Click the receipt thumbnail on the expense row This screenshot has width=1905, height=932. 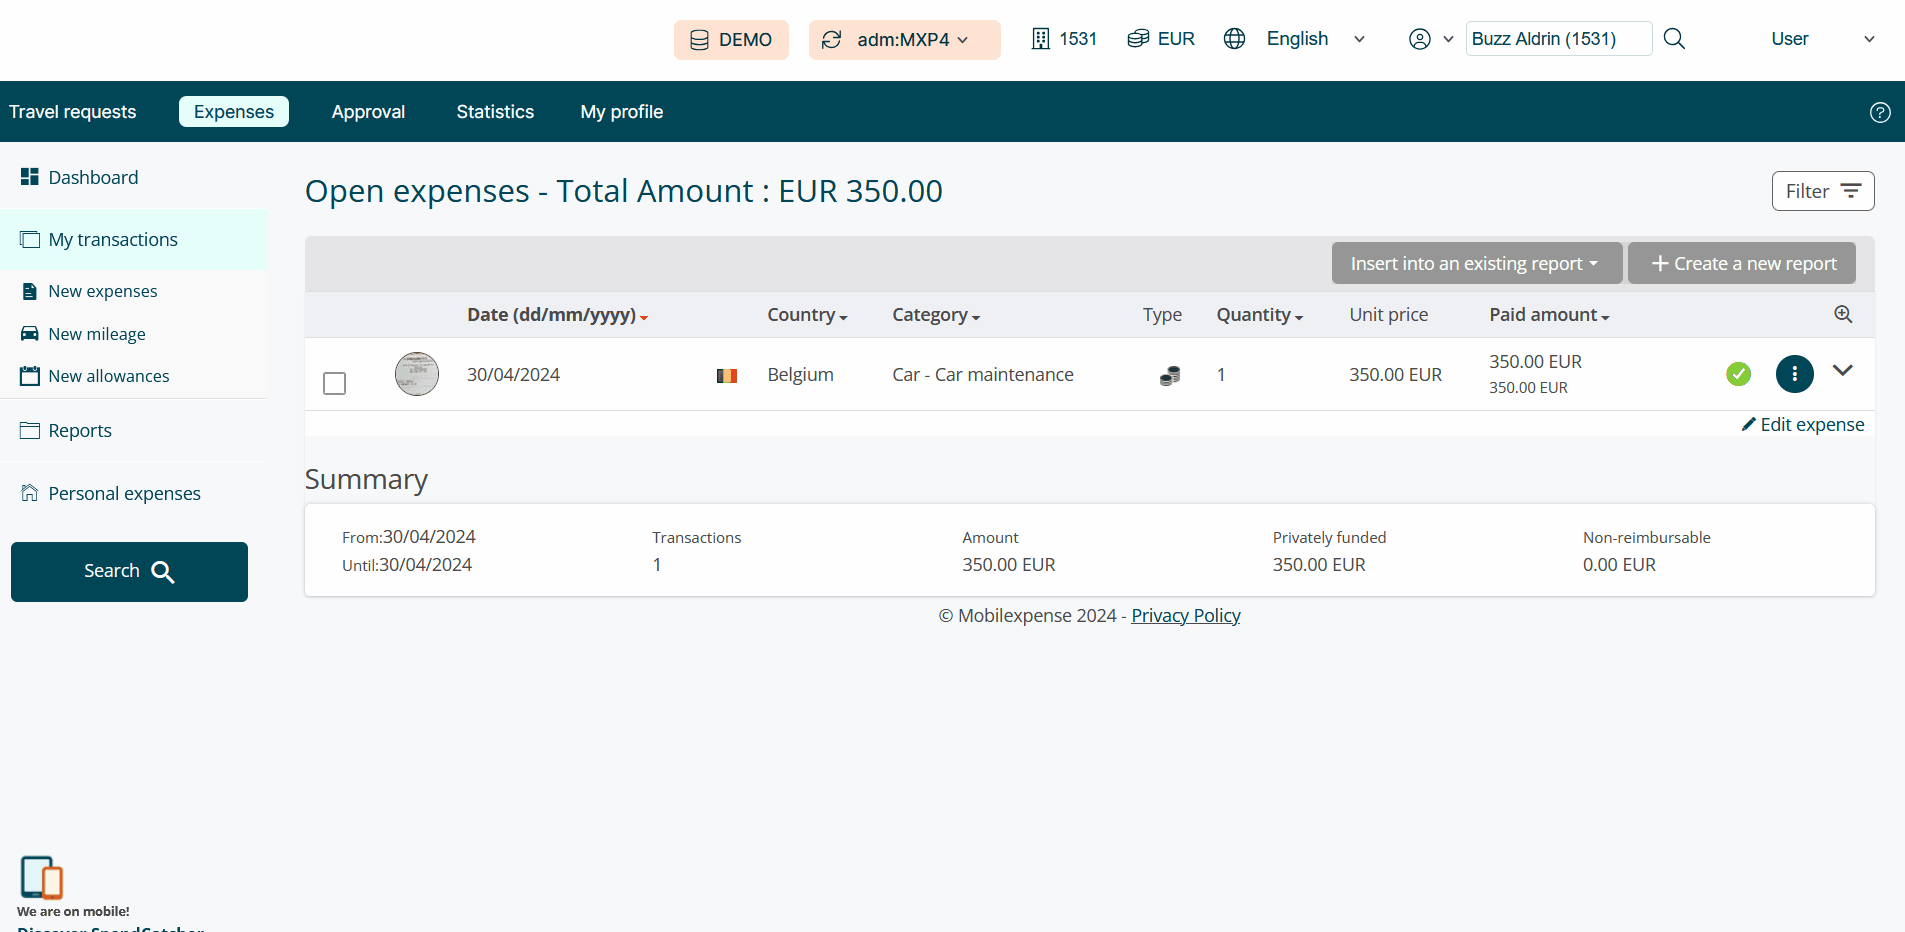pos(416,373)
